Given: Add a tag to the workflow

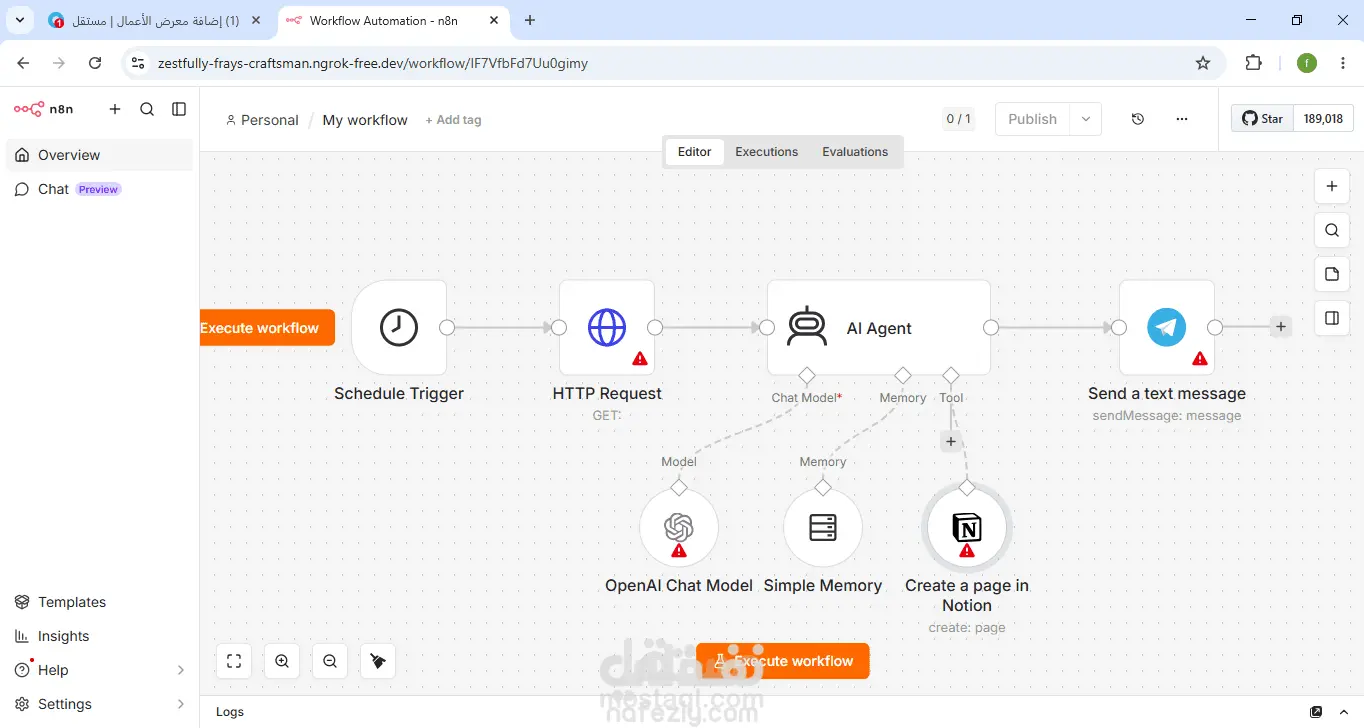Looking at the screenshot, I should pos(453,120).
